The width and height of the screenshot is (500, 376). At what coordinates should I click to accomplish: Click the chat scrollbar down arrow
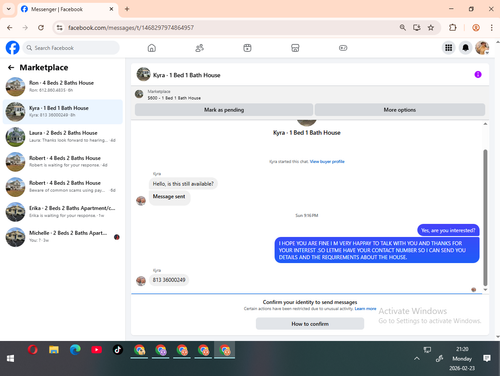(485, 290)
